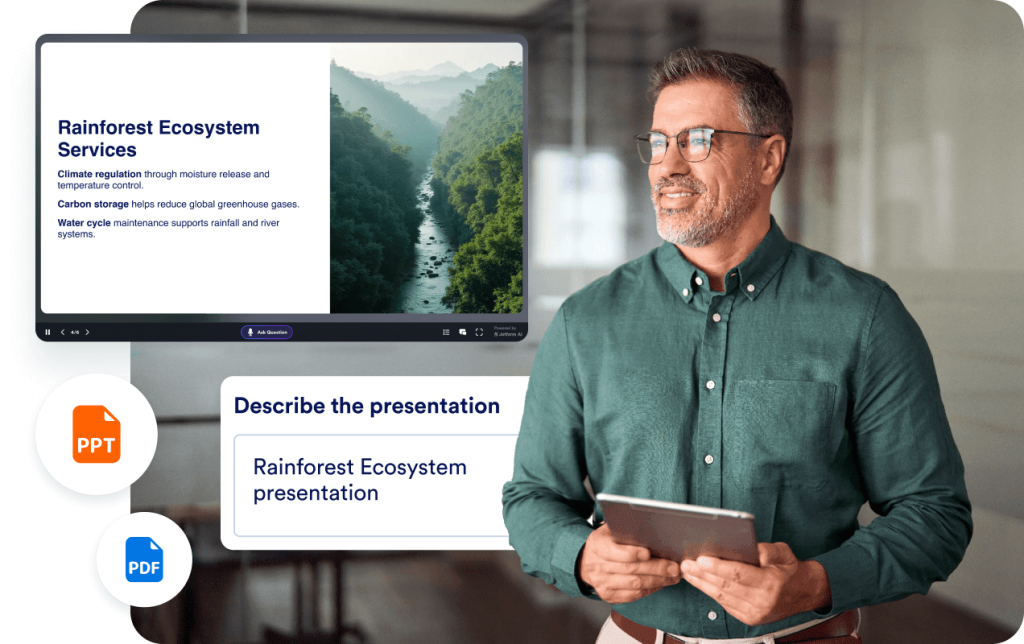Open the slide list view icon
Screen dimensions: 1024x644
(x=446, y=331)
